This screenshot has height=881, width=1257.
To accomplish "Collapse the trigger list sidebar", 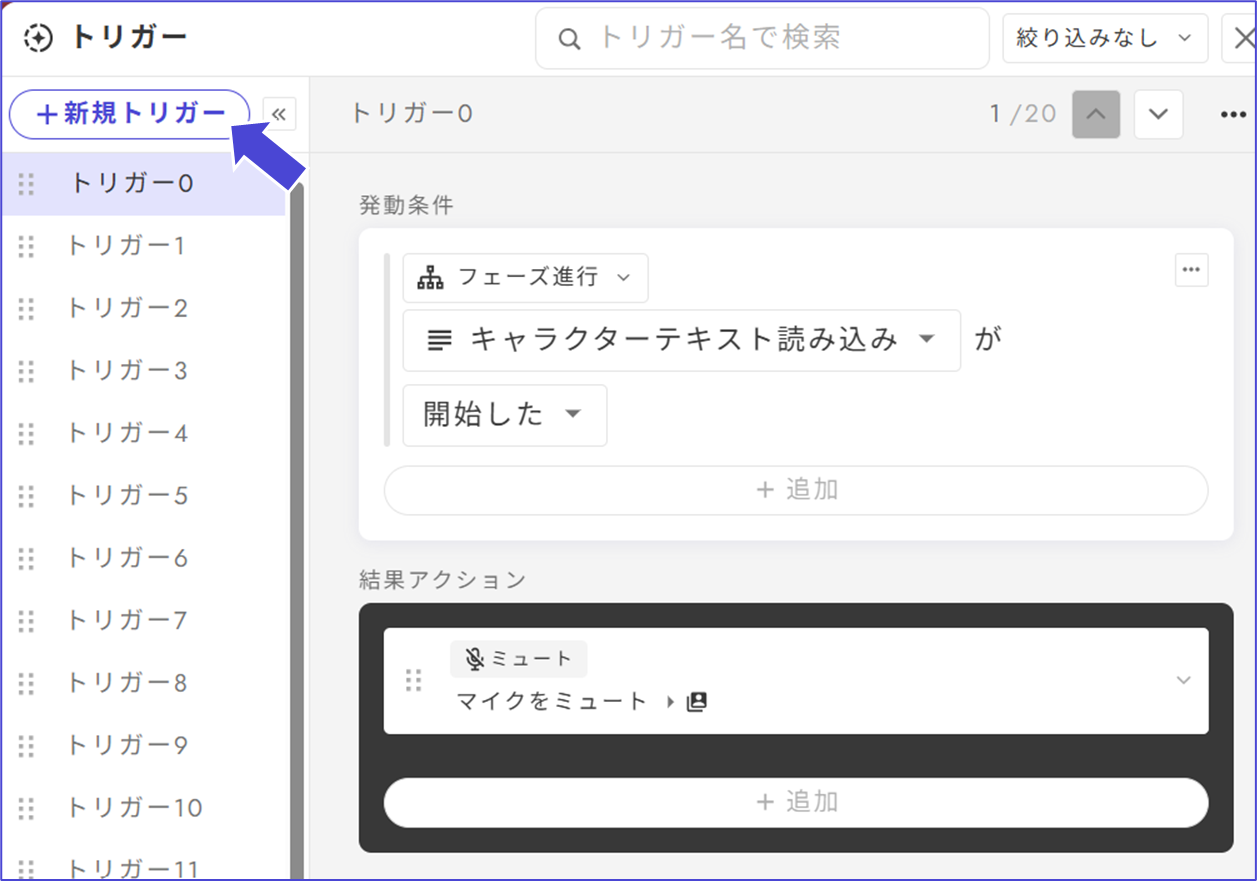I will click(279, 114).
